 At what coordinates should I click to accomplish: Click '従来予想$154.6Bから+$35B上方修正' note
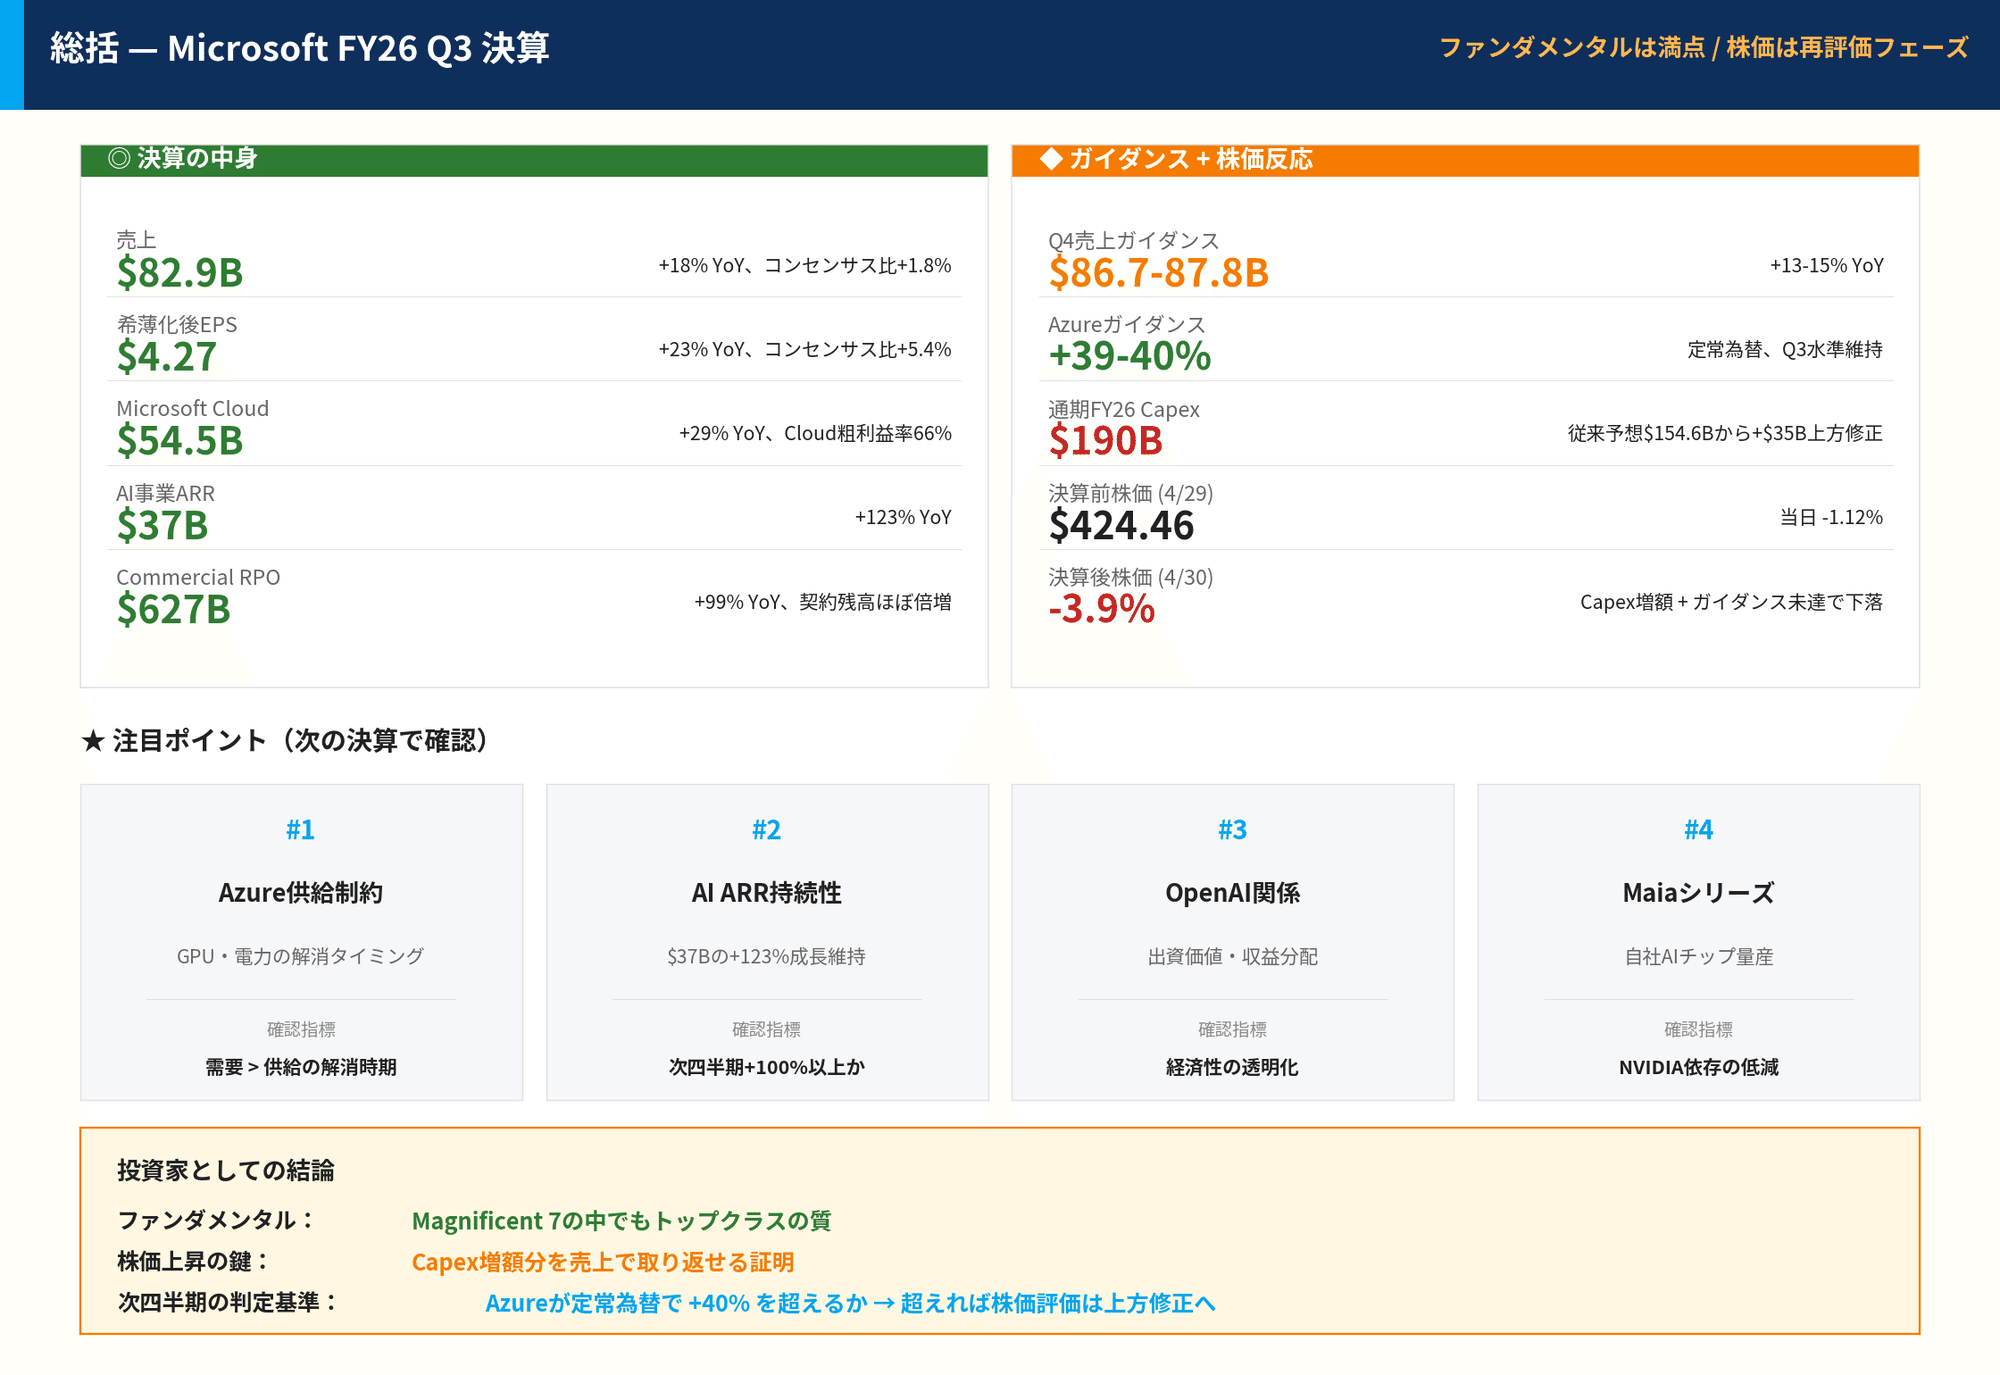(1725, 434)
